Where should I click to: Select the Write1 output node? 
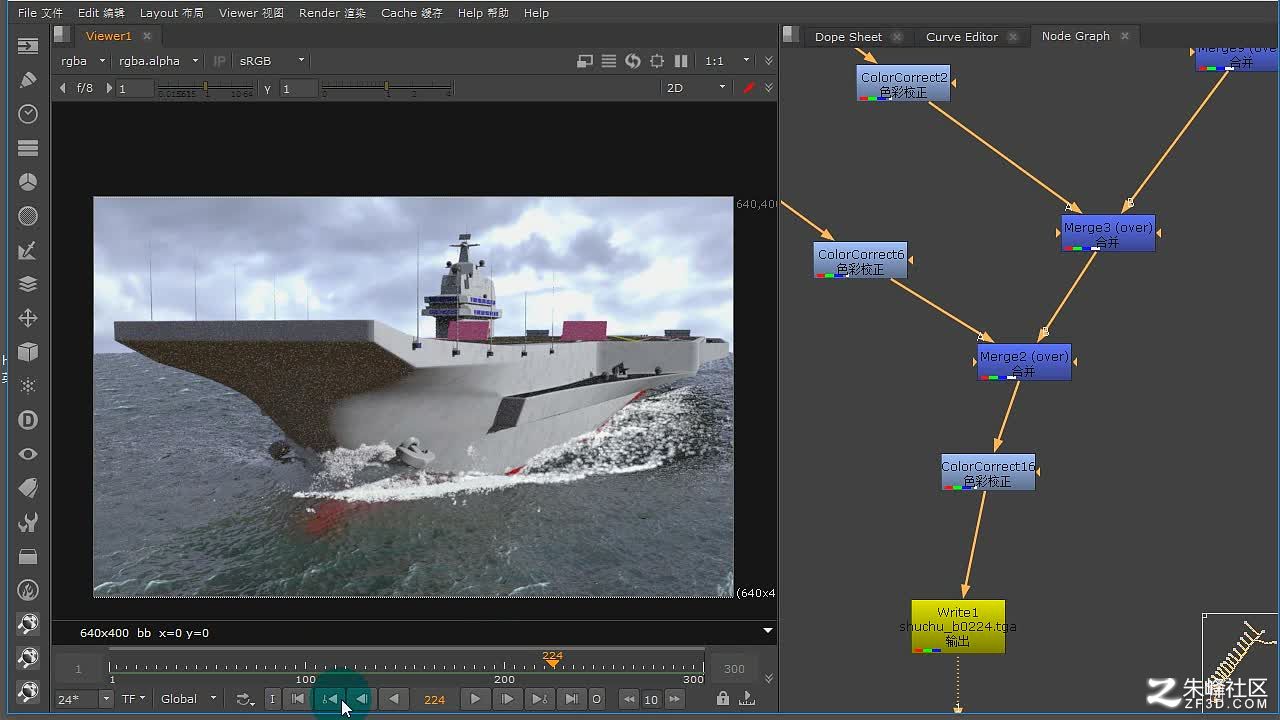pos(958,627)
